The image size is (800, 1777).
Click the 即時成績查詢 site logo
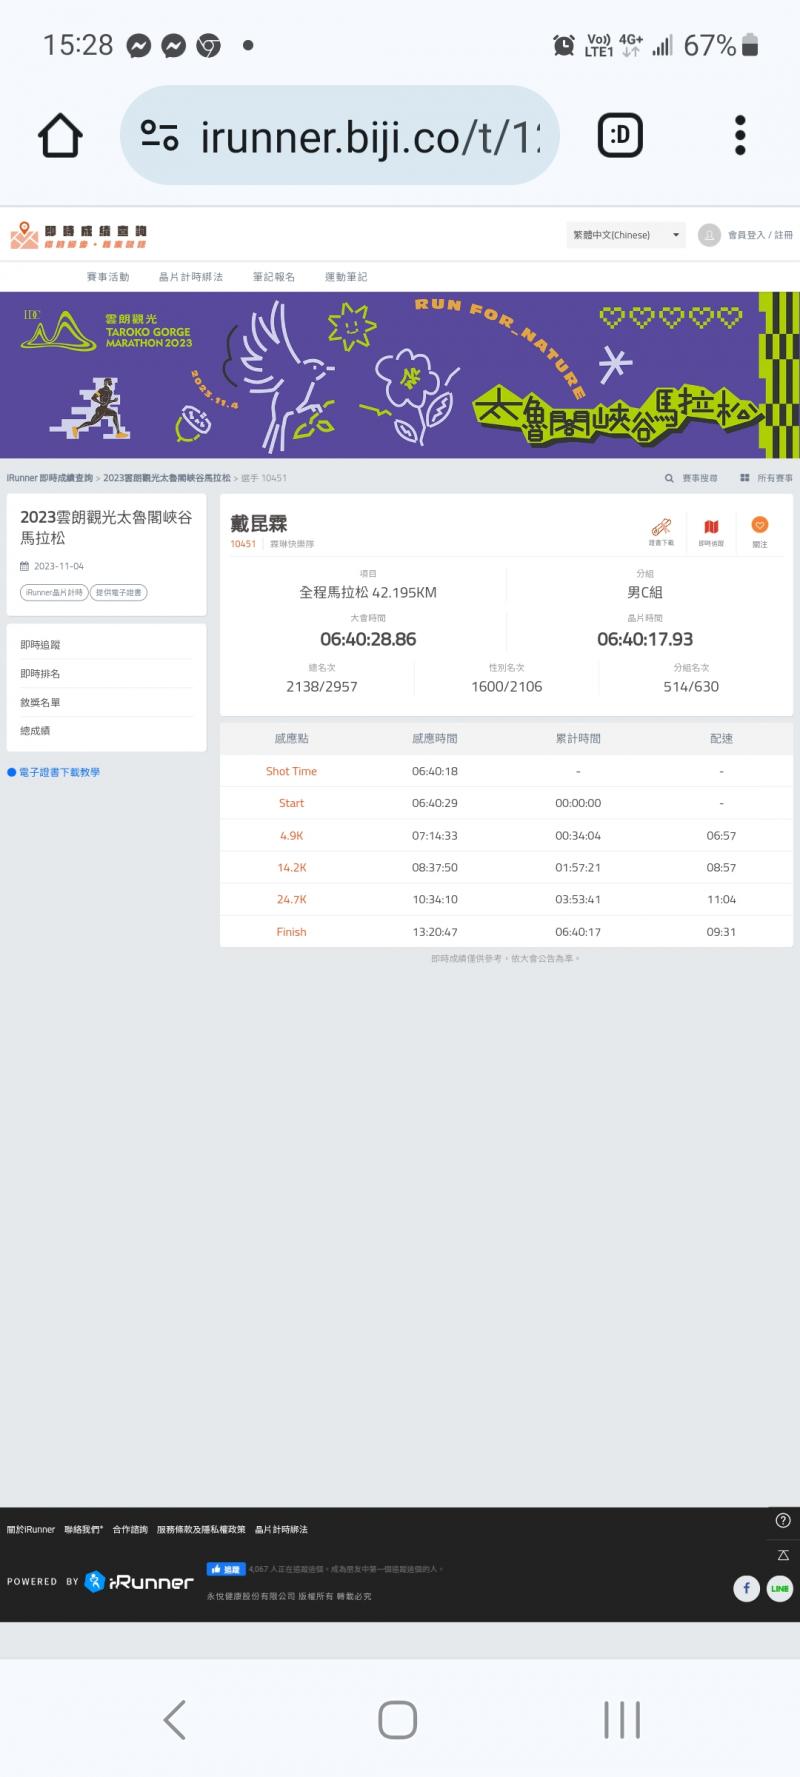[79, 236]
